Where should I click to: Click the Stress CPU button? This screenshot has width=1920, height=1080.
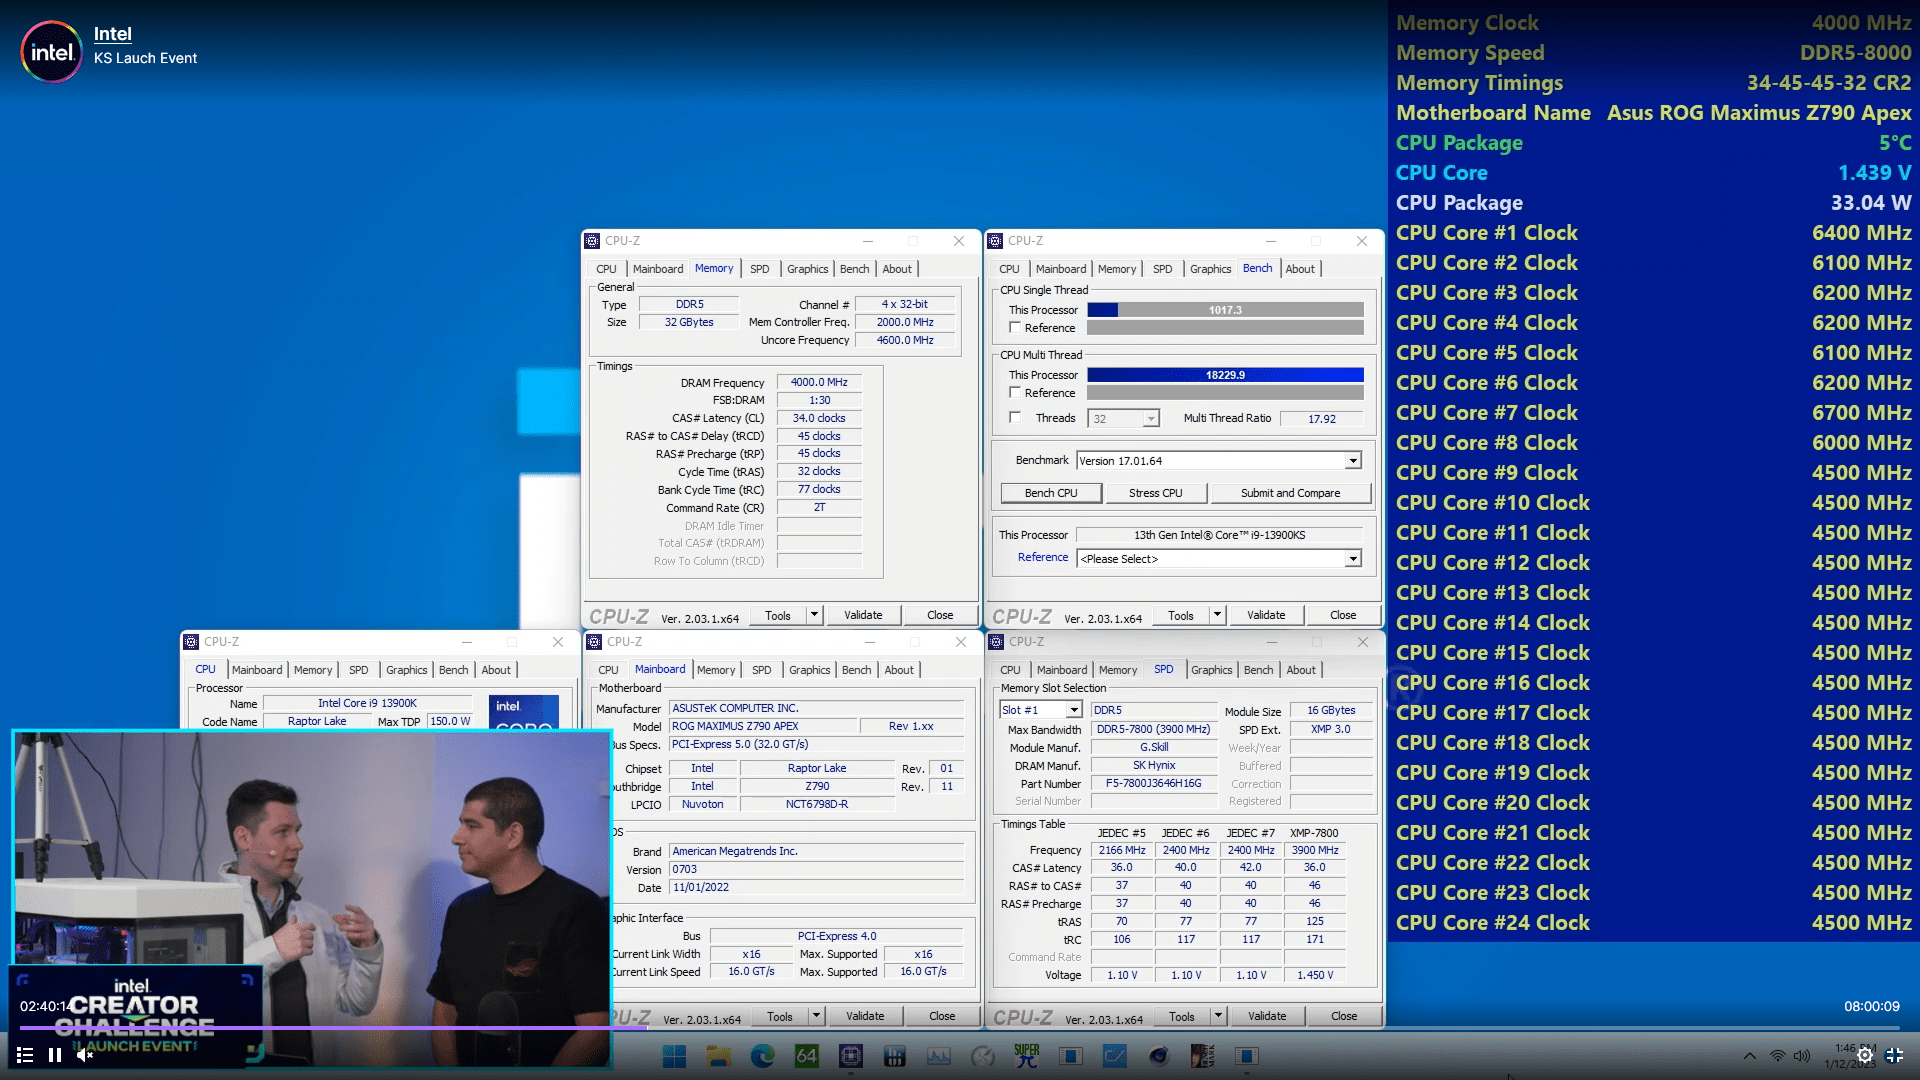pyautogui.click(x=1155, y=493)
